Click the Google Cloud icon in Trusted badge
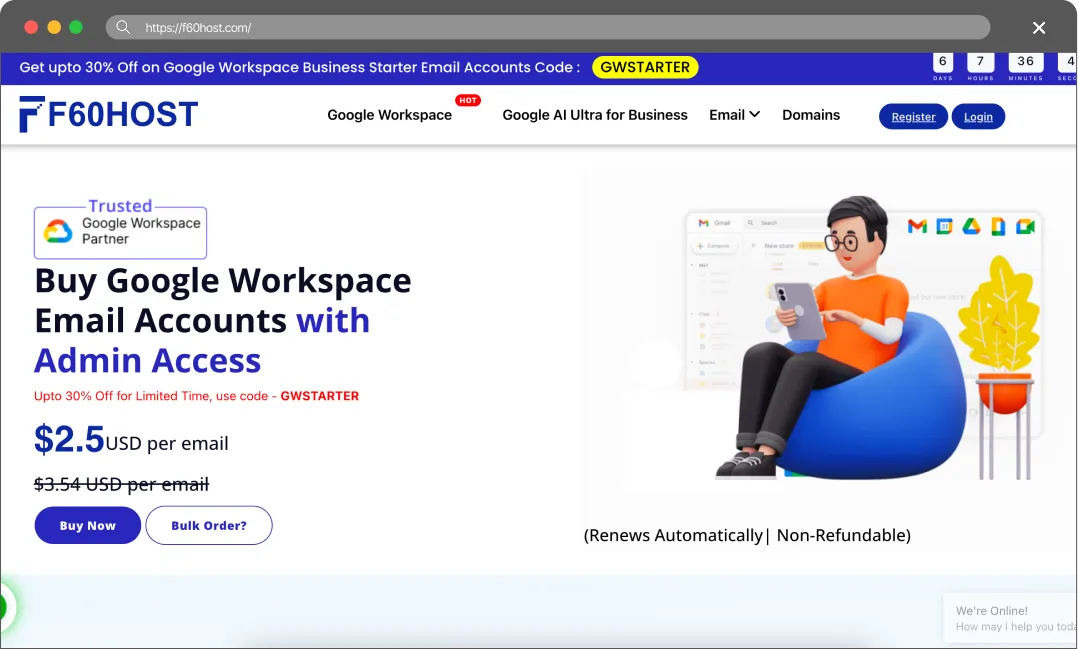The width and height of the screenshot is (1078, 649). point(58,231)
